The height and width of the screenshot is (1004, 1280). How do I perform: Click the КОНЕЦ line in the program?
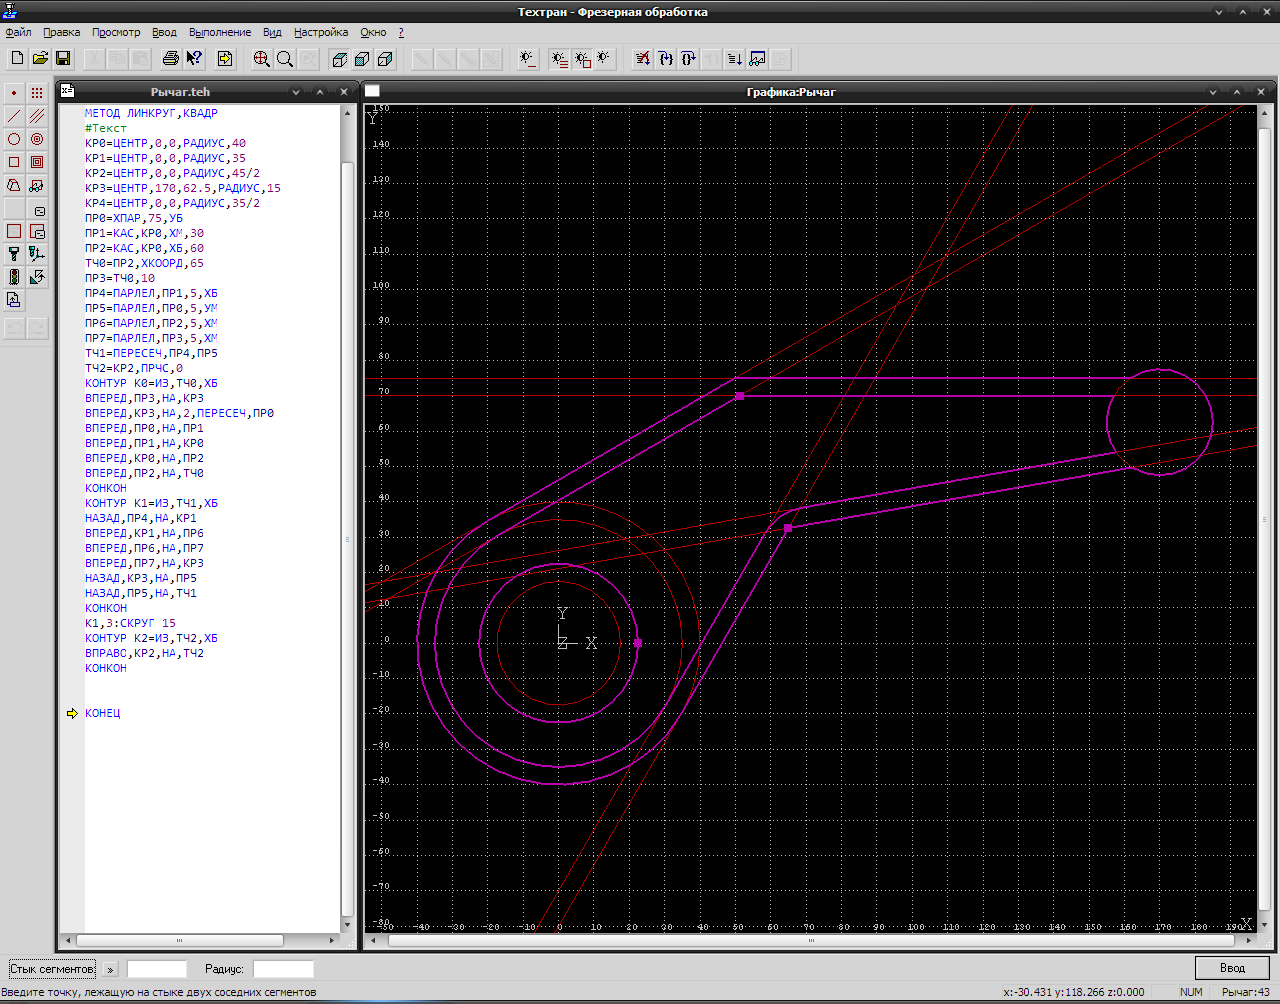[102, 713]
